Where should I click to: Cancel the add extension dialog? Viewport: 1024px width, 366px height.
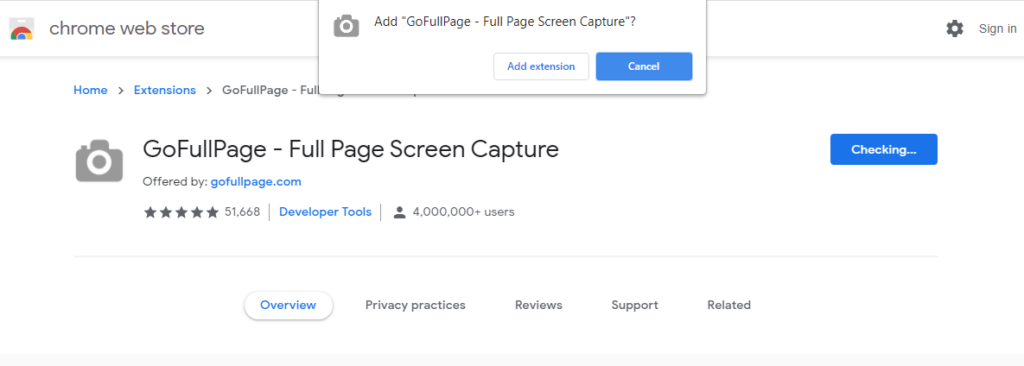(x=644, y=67)
